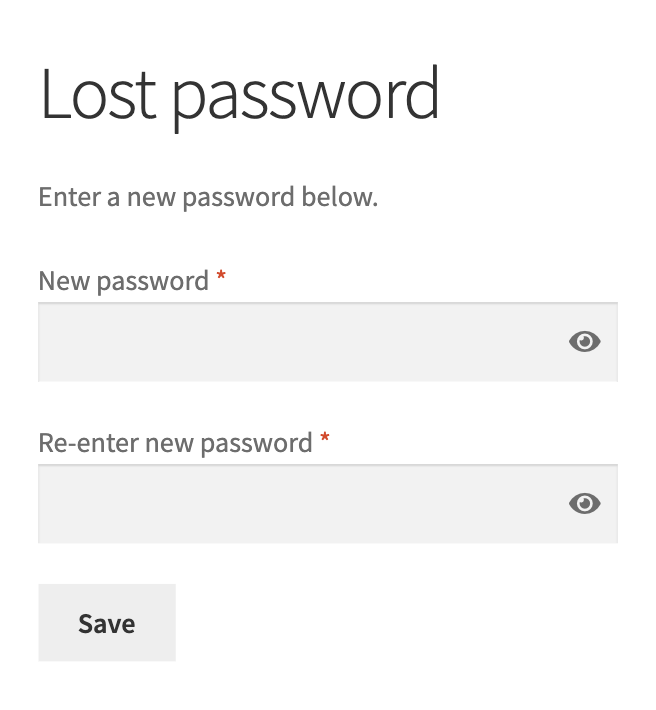Click the red asterisk beside New password
656x710 pixels.
pyautogui.click(x=221, y=276)
